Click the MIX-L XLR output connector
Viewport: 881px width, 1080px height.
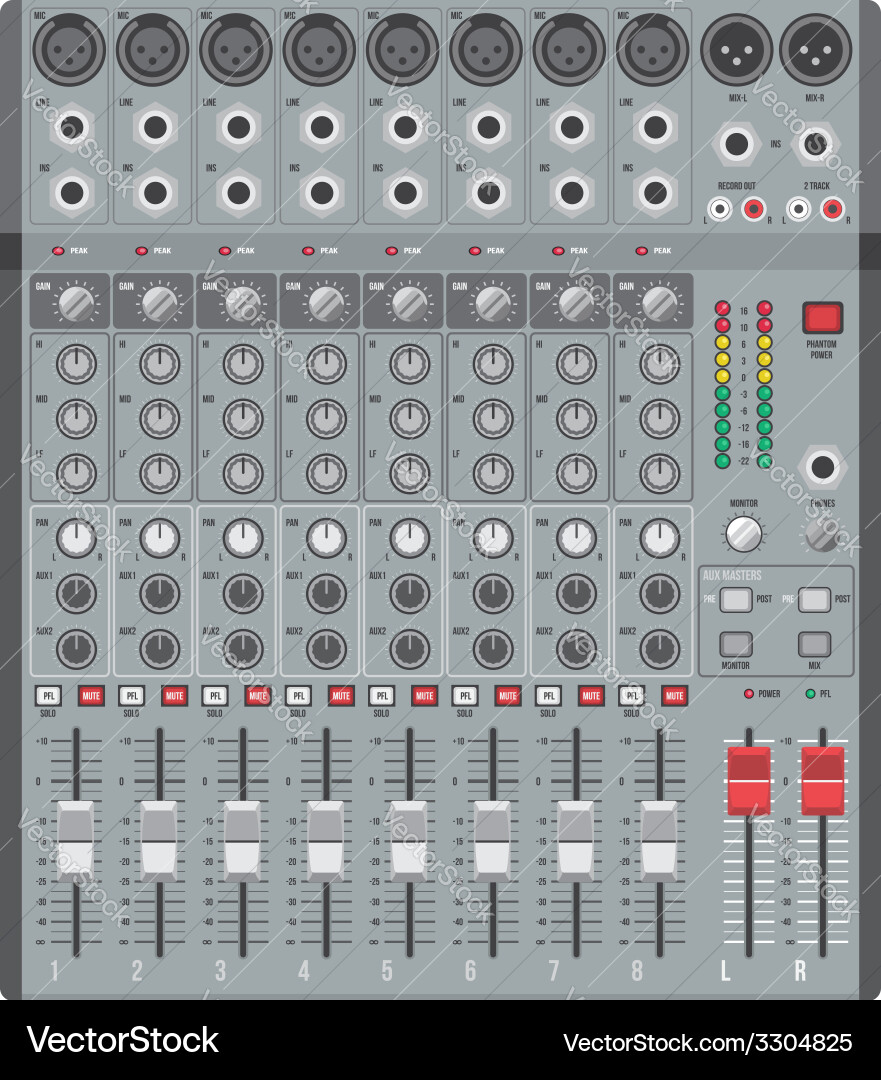coord(737,48)
